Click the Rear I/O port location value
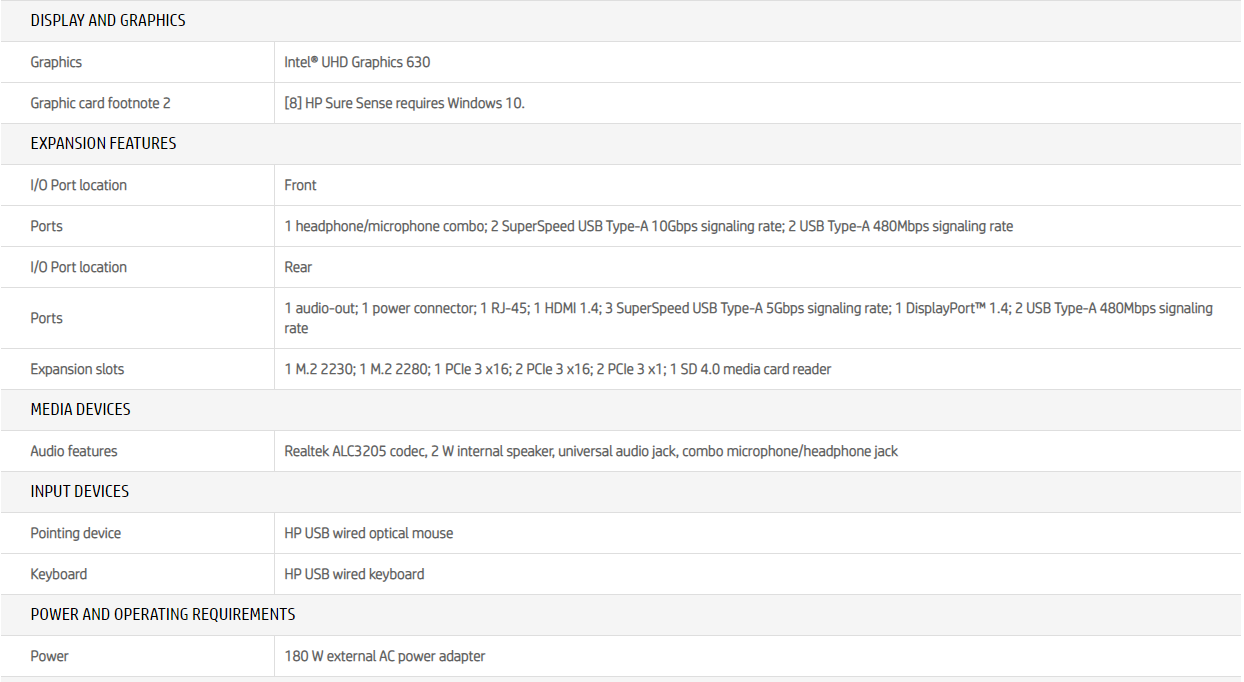Screen dimensions: 1244x682 click(x=298, y=267)
